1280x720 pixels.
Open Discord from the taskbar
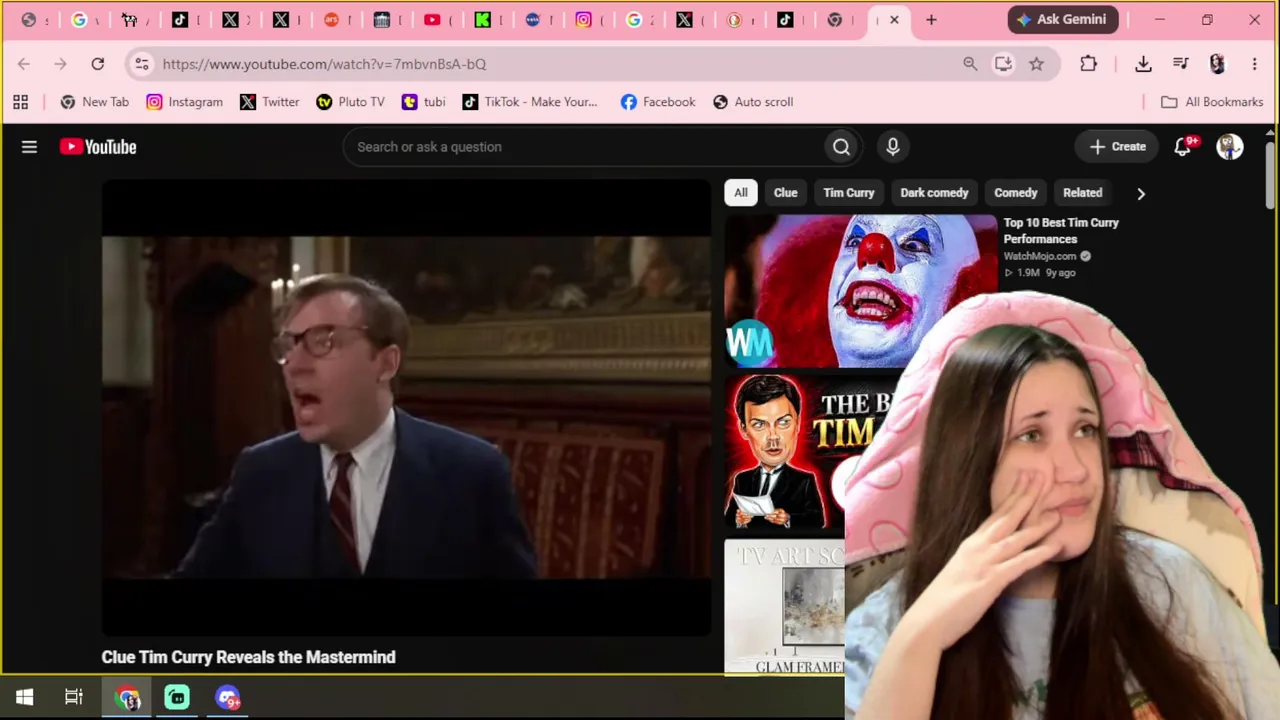point(228,698)
